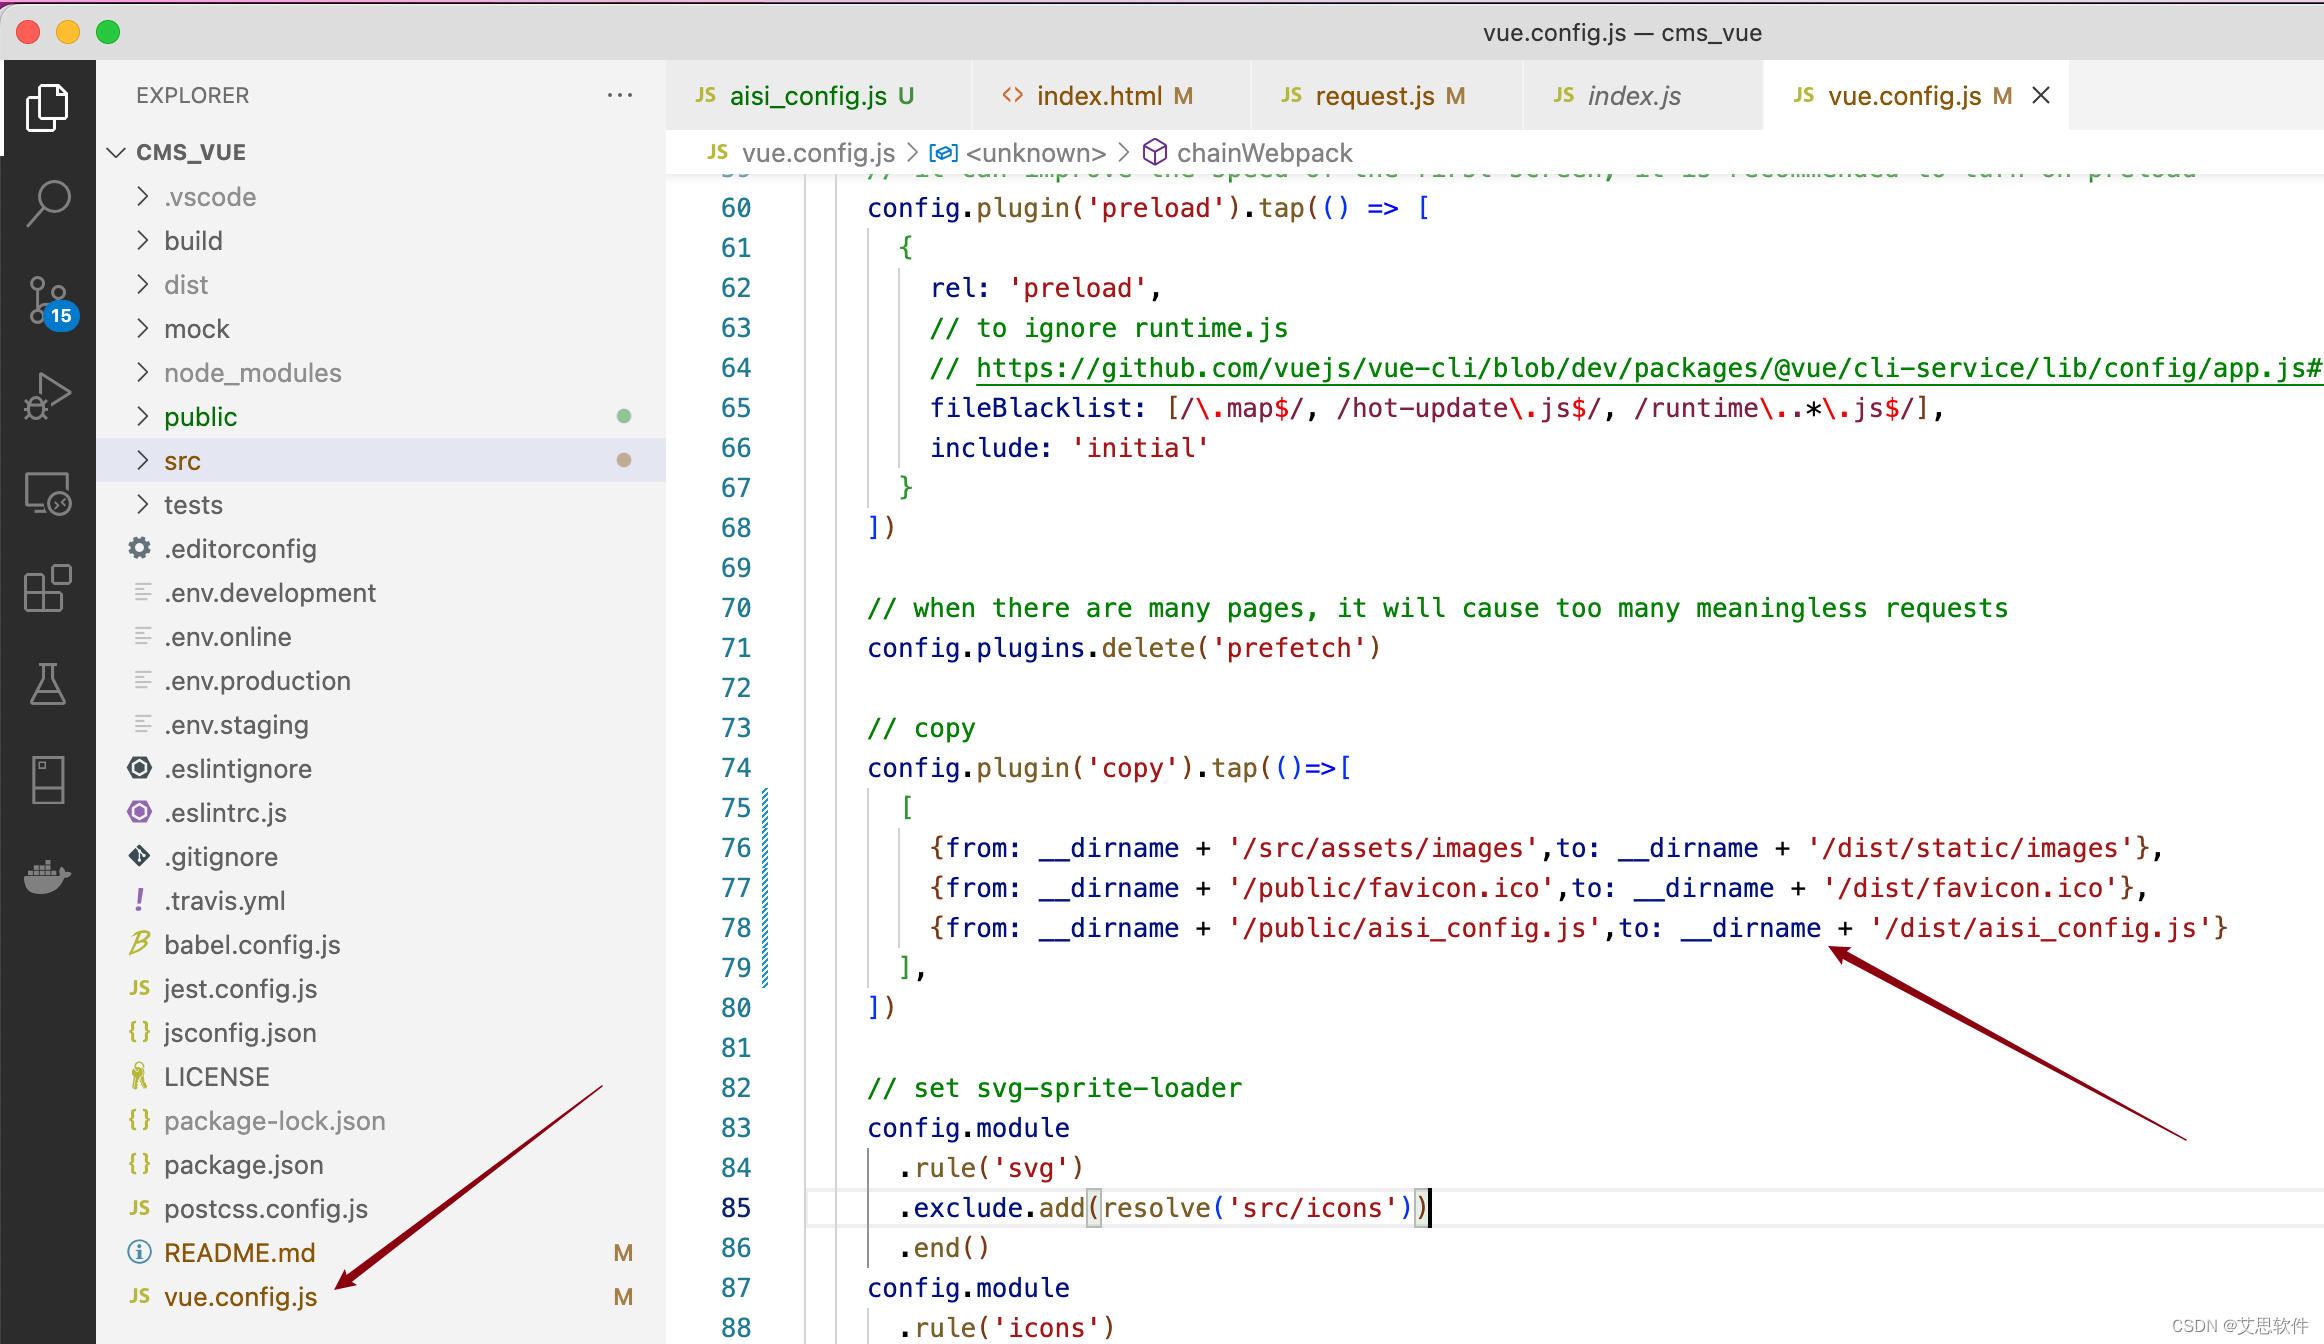Open the Remote Explorer icon

pyautogui.click(x=47, y=492)
